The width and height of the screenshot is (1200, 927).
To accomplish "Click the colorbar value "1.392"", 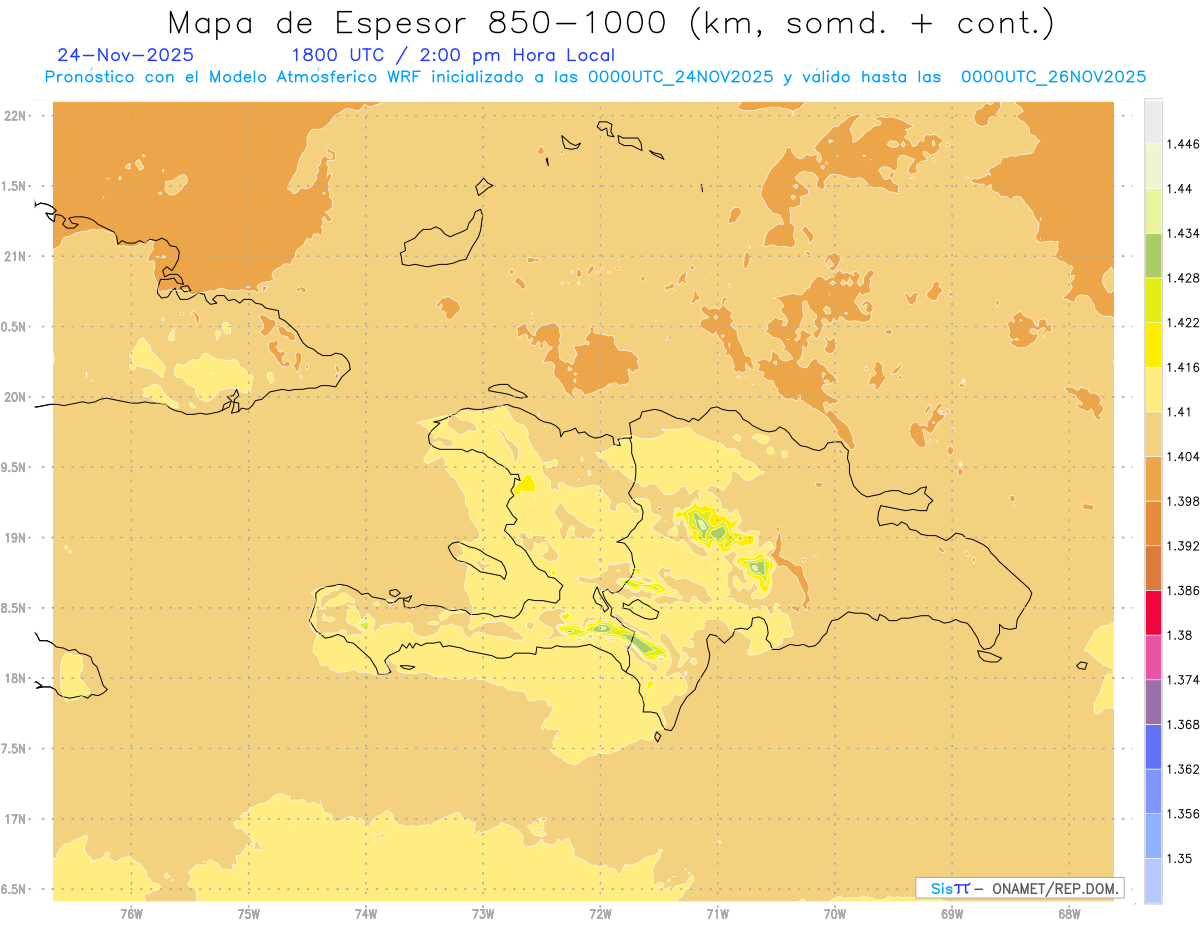I will (1183, 546).
